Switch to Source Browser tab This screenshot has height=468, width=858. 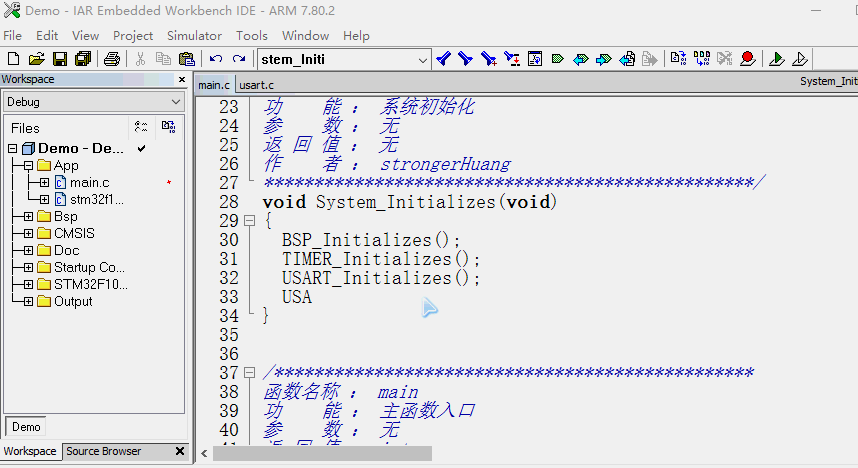pos(103,451)
